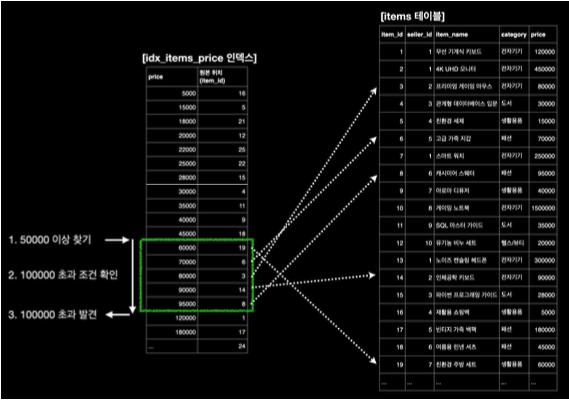Image resolution: width=569 pixels, height=400 pixels.
Task: Click the '게이밍 노트북' item name
Action: click(453, 208)
